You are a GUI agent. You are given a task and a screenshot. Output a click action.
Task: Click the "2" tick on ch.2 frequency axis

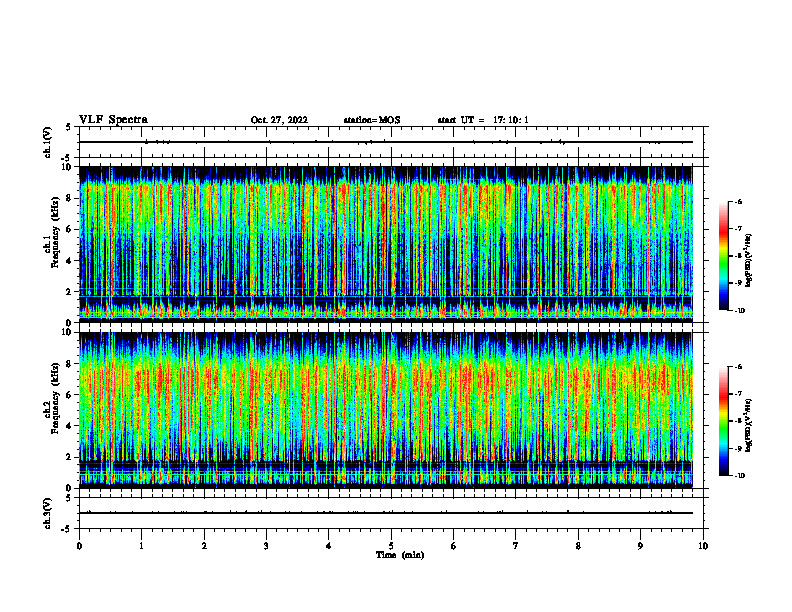tap(69, 457)
